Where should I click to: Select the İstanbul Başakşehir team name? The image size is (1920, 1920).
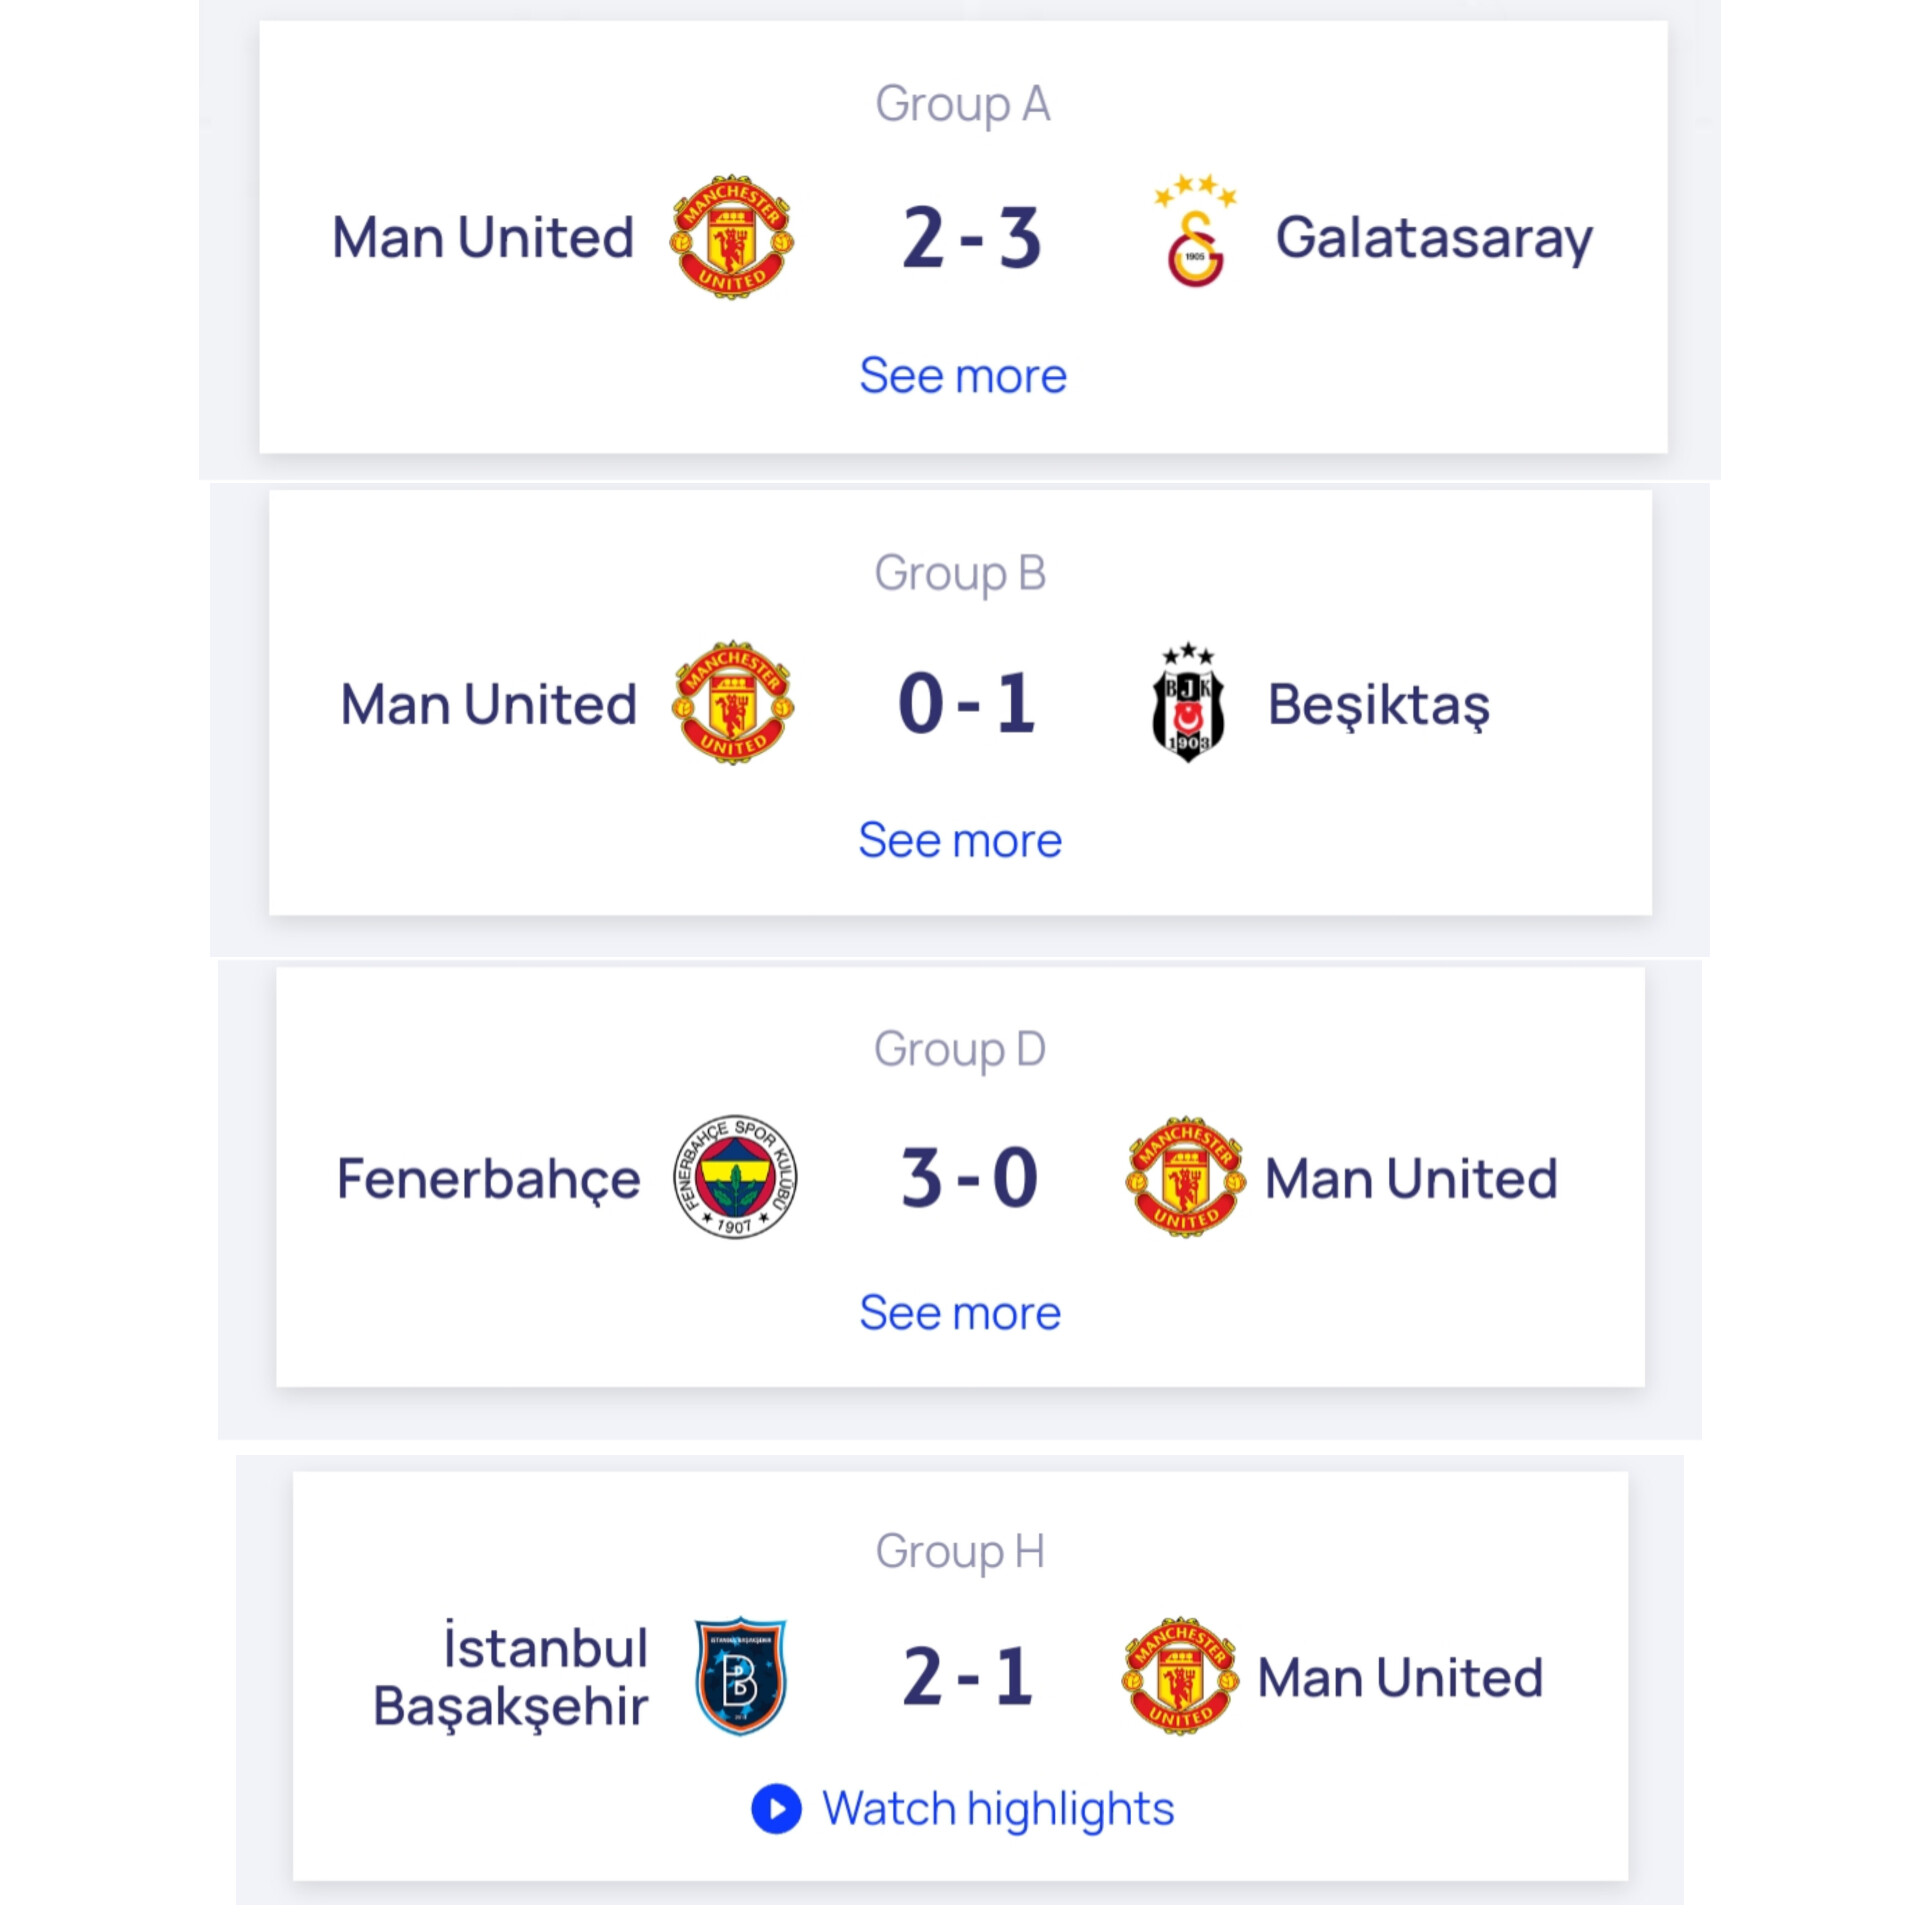(510, 1676)
